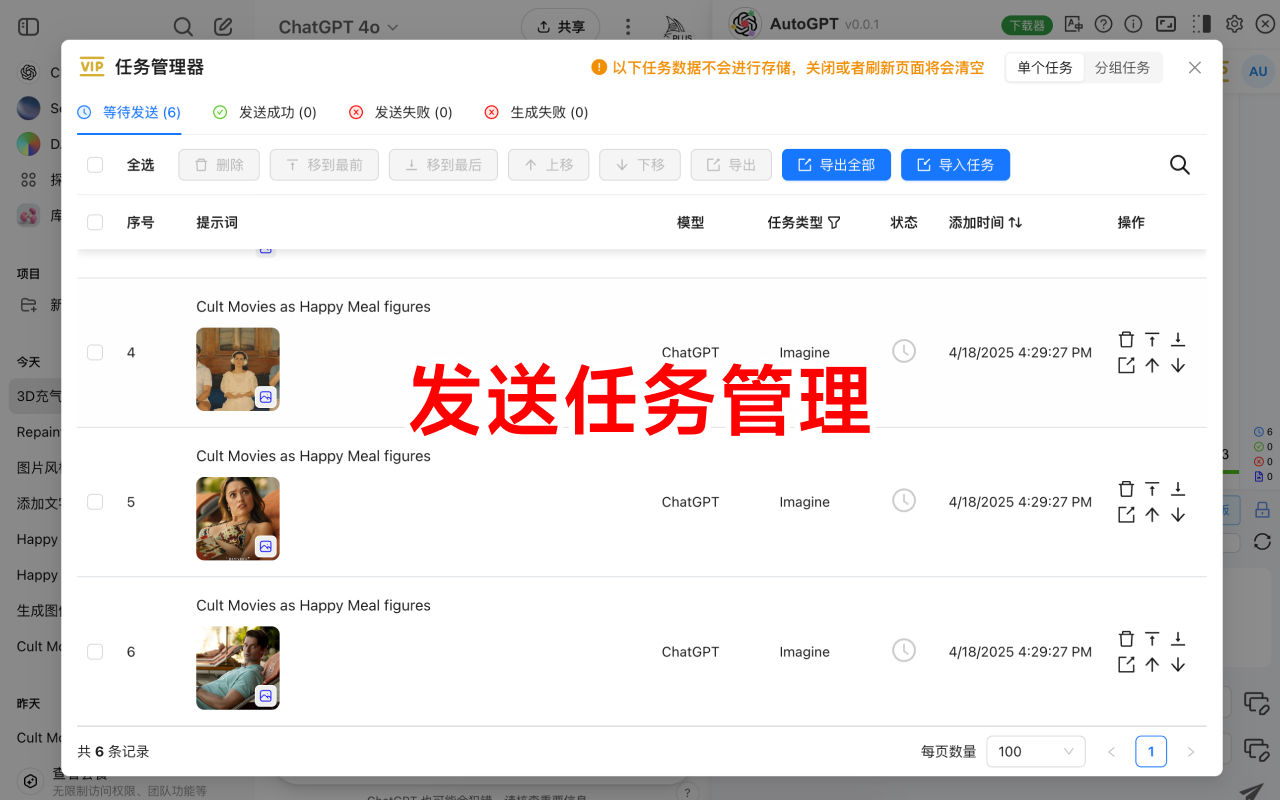Move task 5 up one position with the up arrow
Image resolution: width=1280 pixels, height=800 pixels.
(1152, 514)
